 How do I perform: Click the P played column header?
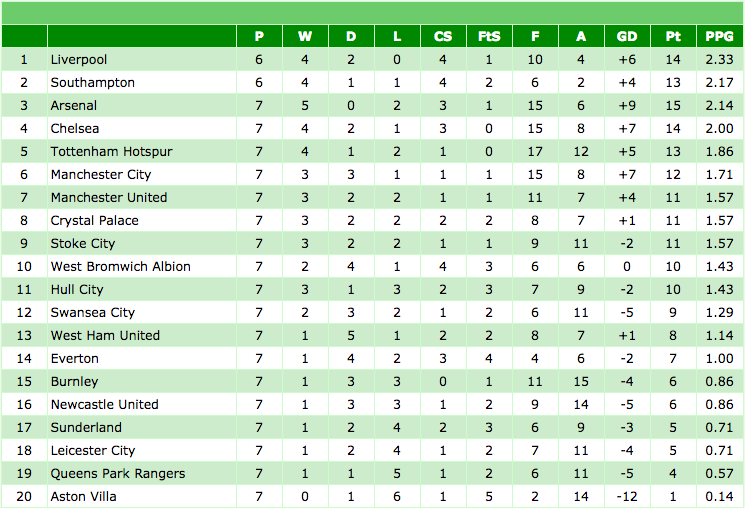coord(259,36)
